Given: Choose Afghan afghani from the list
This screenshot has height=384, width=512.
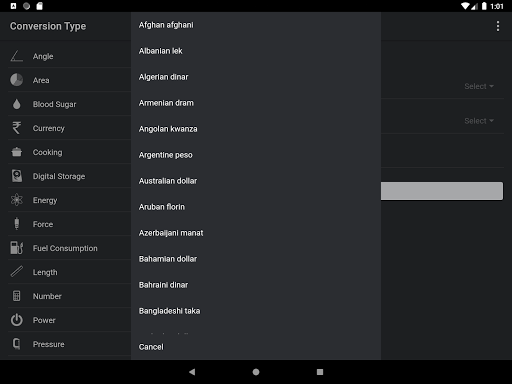Looking at the screenshot, I should [x=256, y=25].
